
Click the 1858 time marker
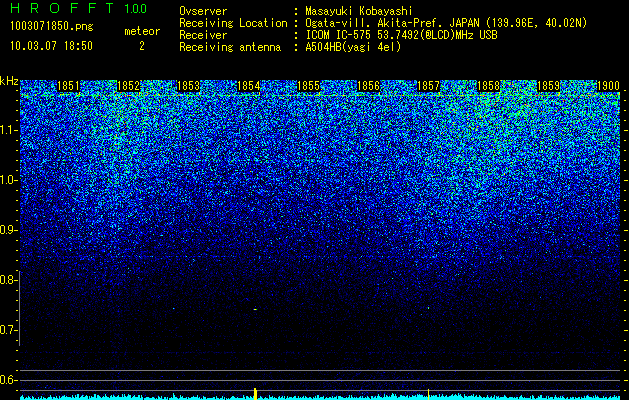(489, 86)
